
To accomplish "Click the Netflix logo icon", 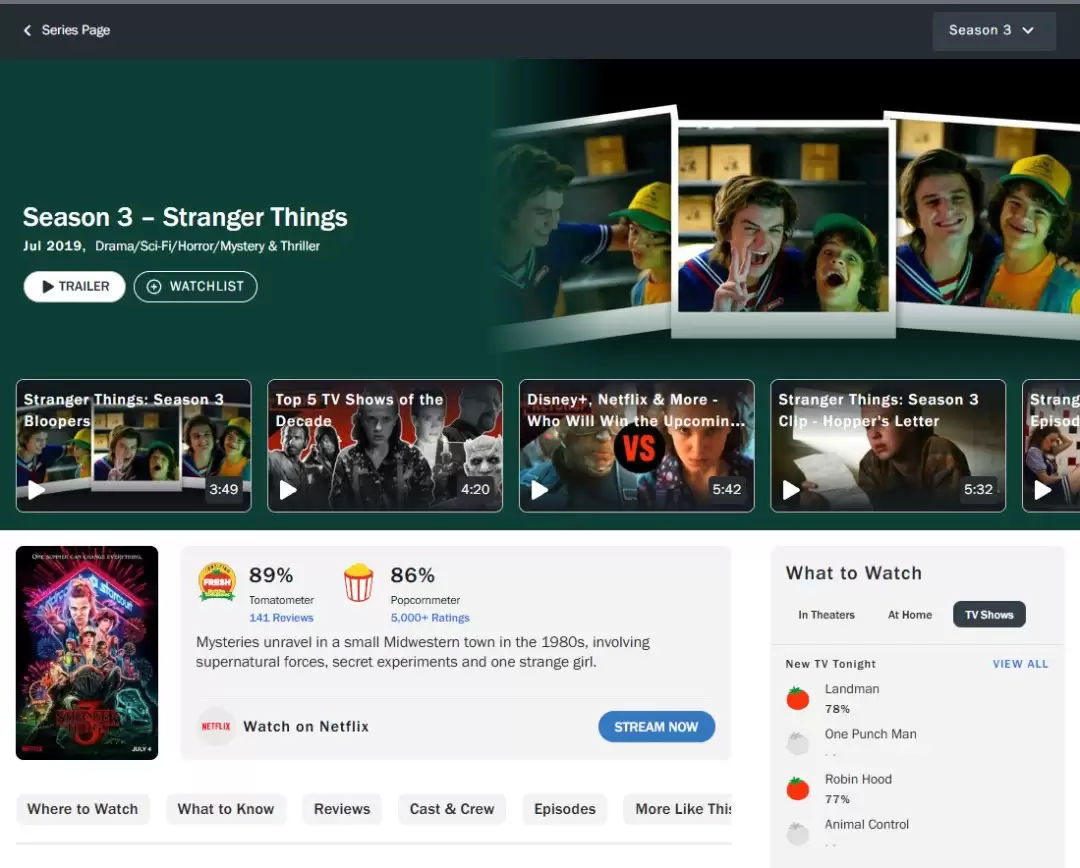I will (x=215, y=727).
